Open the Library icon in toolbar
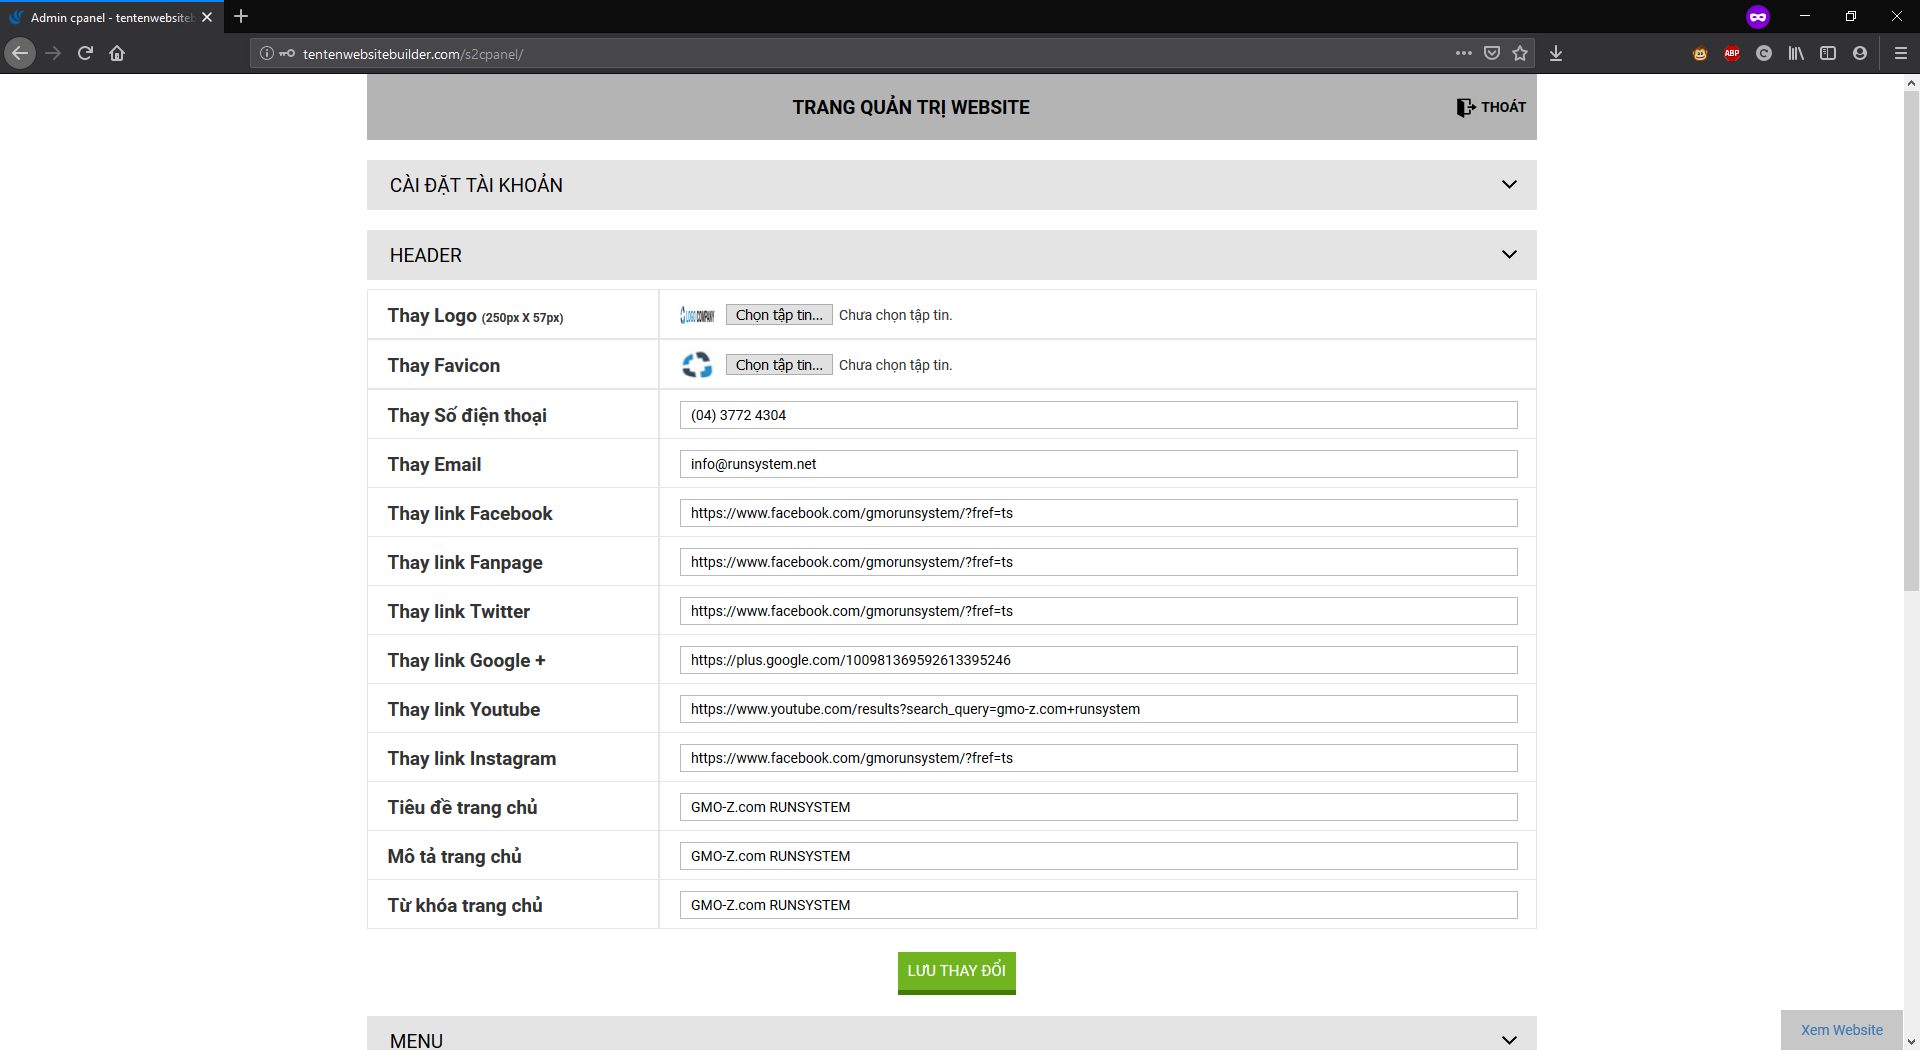This screenshot has height=1050, width=1920. click(1796, 53)
